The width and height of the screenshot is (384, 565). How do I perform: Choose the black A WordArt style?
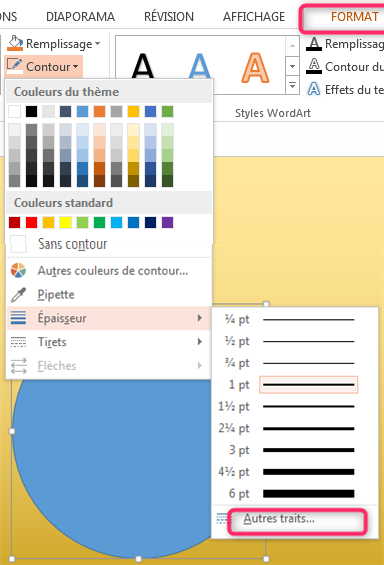(143, 66)
